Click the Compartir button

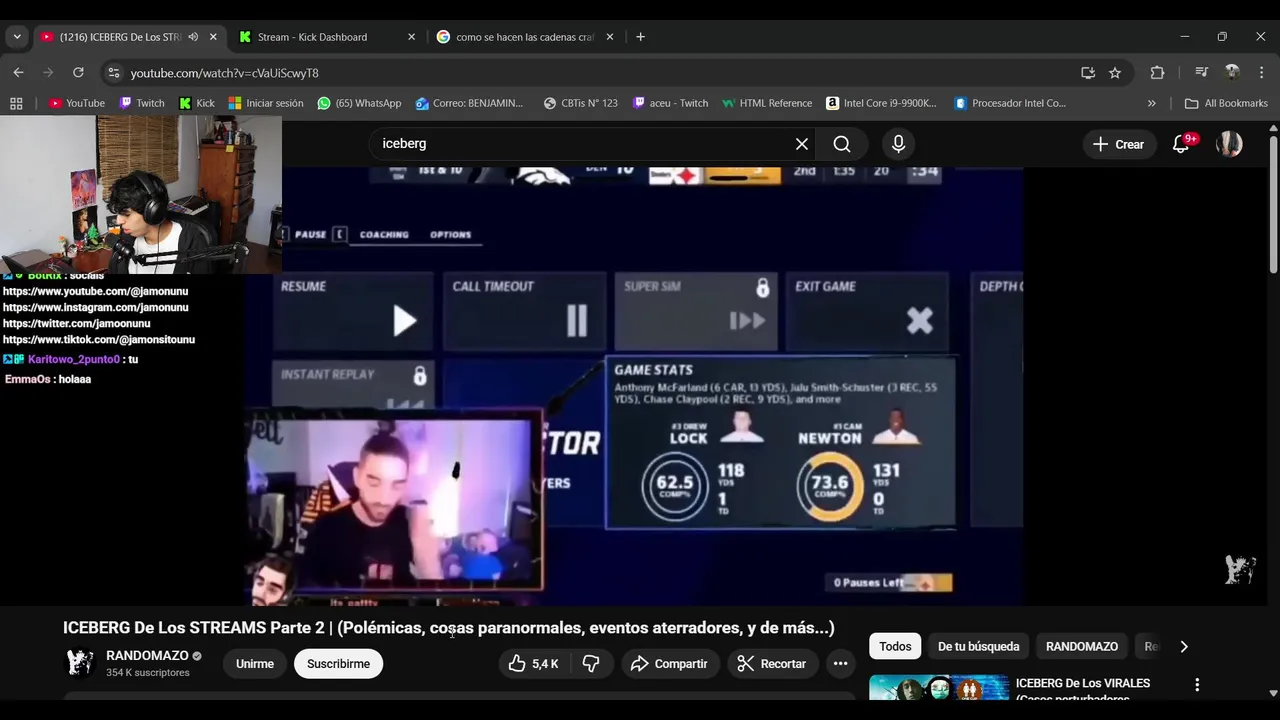point(670,663)
